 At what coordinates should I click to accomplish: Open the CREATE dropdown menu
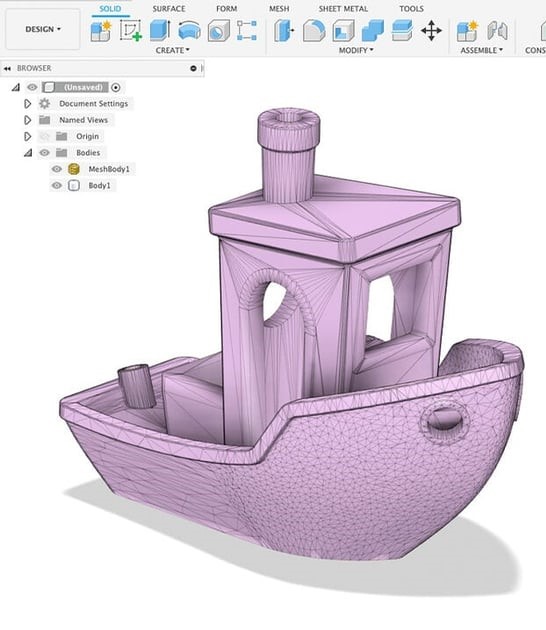click(x=172, y=50)
